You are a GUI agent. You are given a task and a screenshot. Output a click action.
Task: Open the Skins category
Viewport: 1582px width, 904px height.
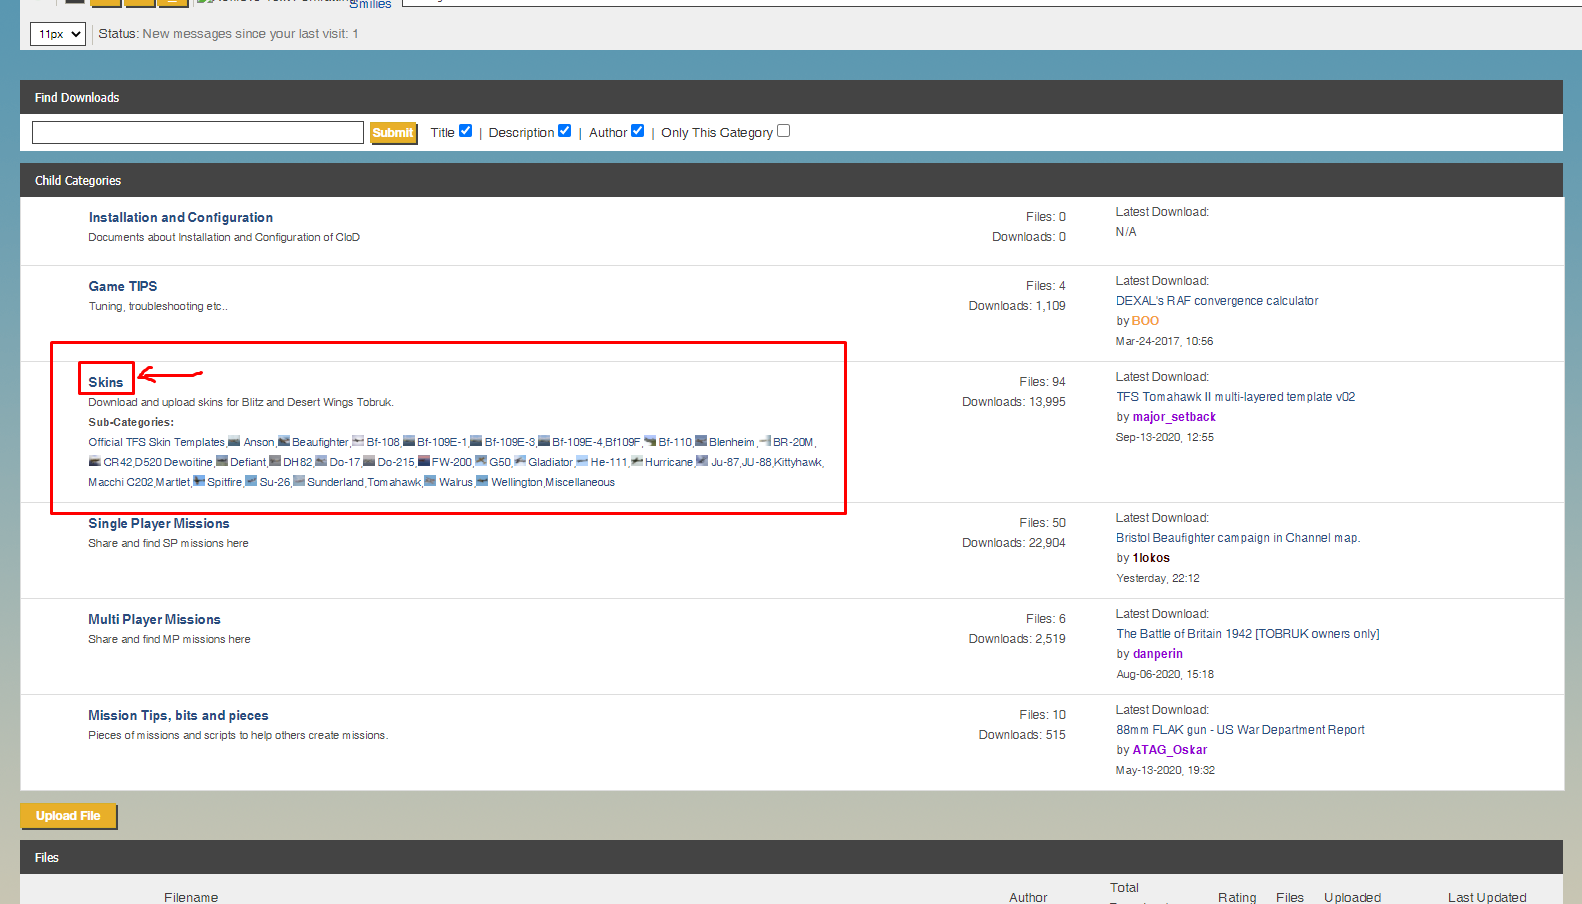tap(106, 382)
